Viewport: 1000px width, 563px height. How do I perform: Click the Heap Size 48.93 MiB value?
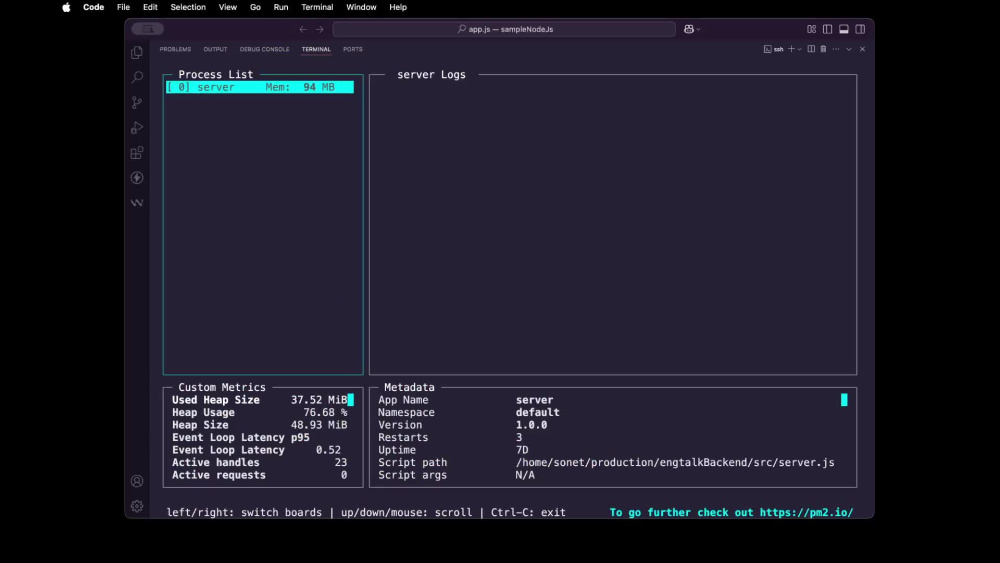coord(319,425)
